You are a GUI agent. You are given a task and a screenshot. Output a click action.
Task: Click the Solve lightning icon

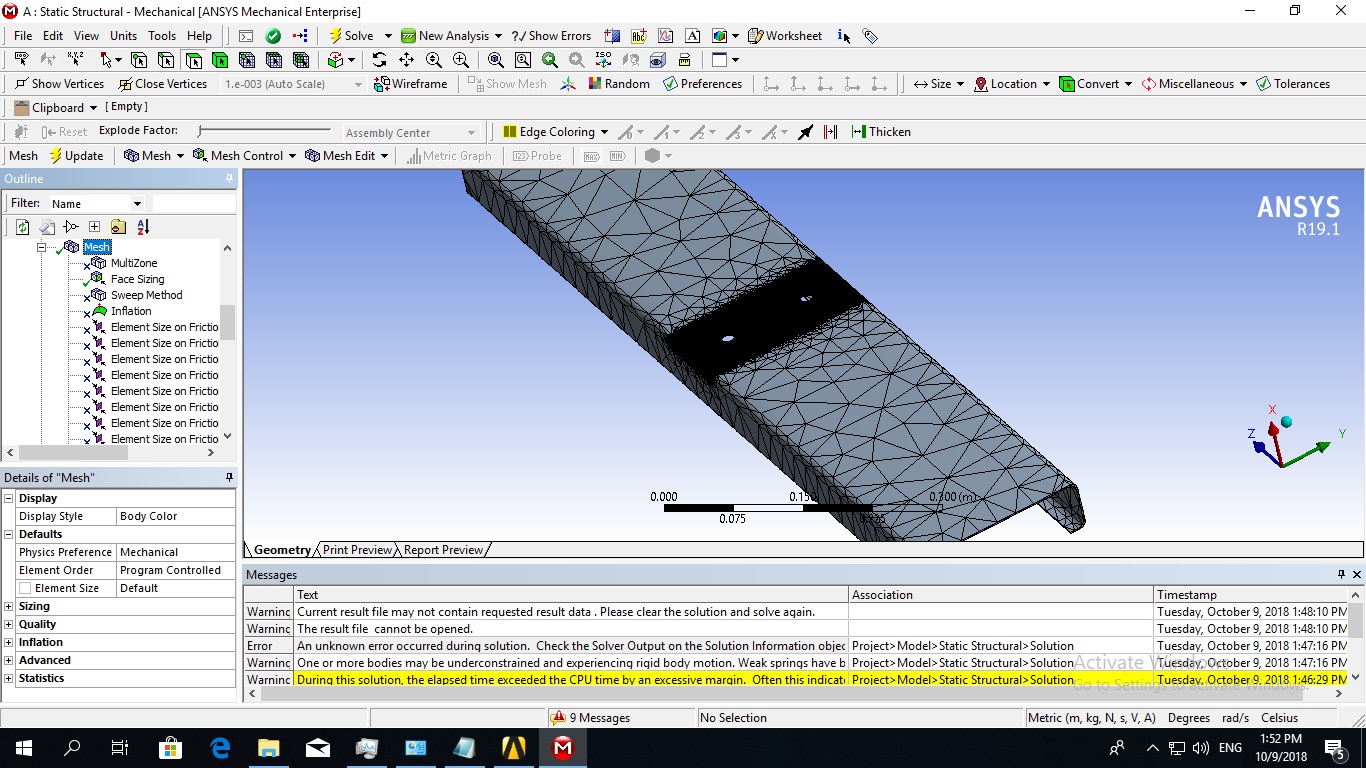click(x=336, y=36)
